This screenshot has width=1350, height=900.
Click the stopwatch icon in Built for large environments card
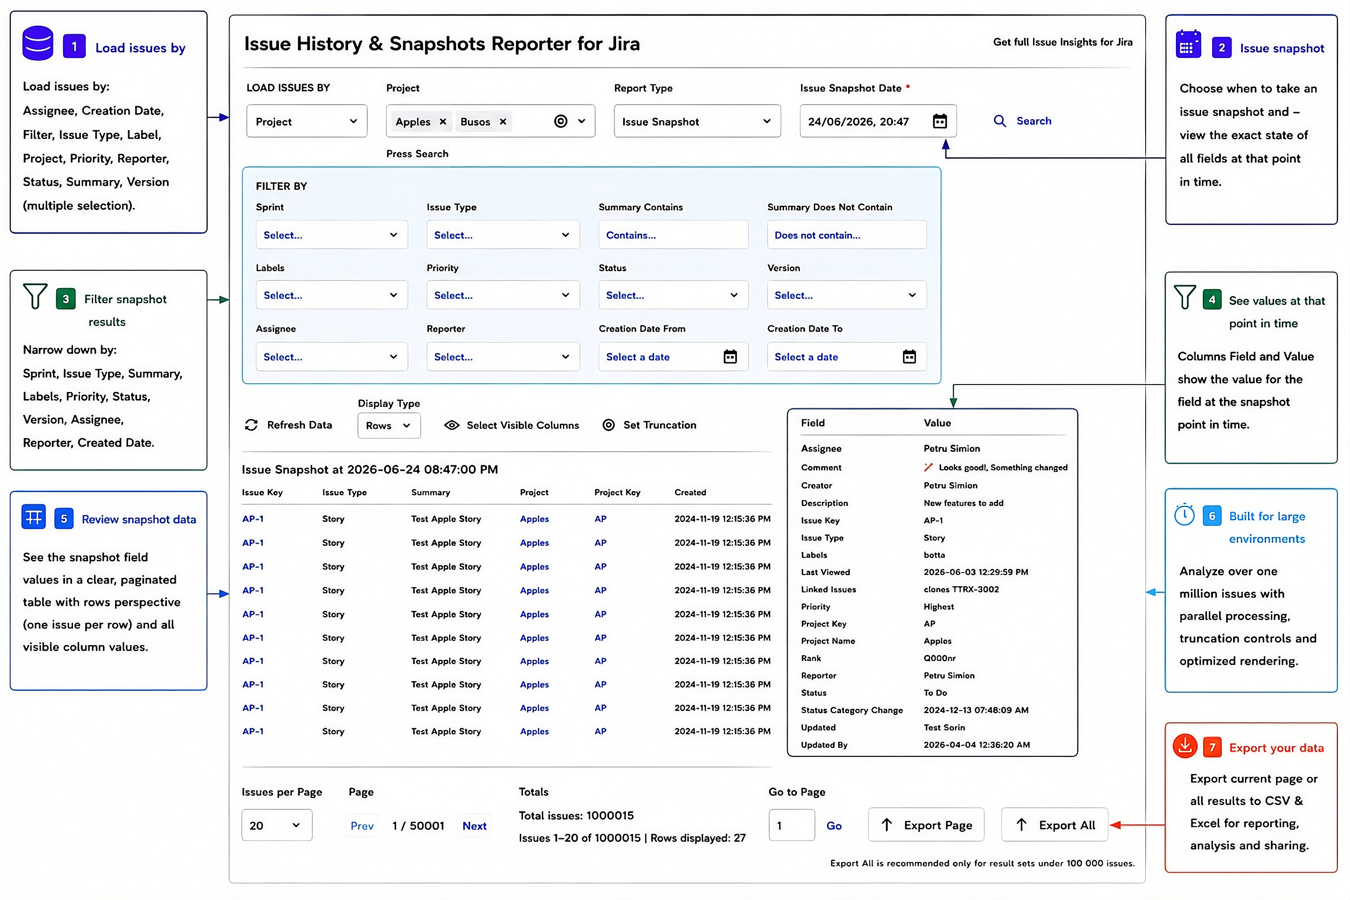(x=1184, y=515)
